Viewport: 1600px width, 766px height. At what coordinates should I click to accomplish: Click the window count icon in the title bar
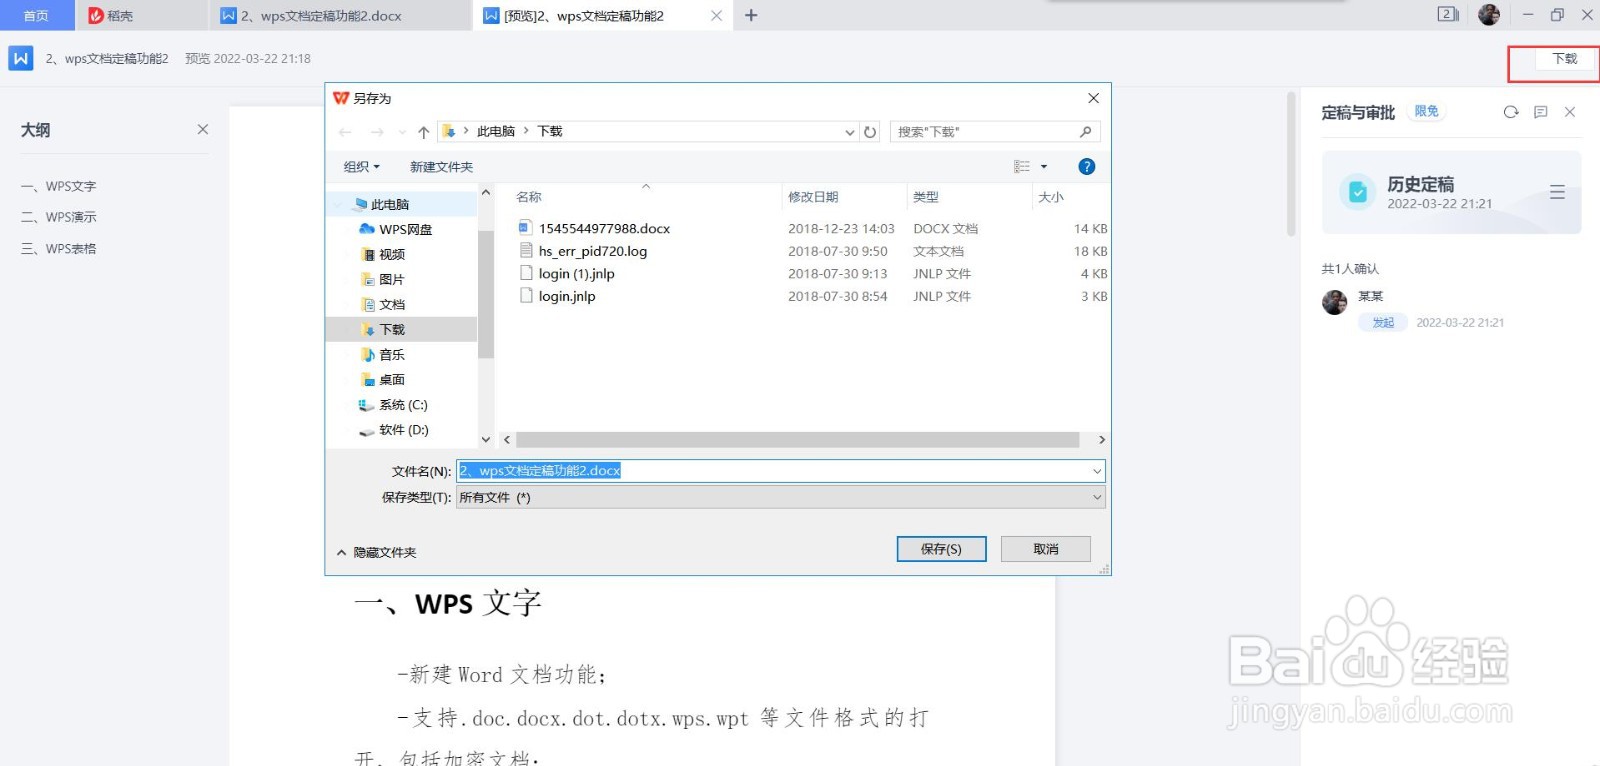coord(1448,14)
